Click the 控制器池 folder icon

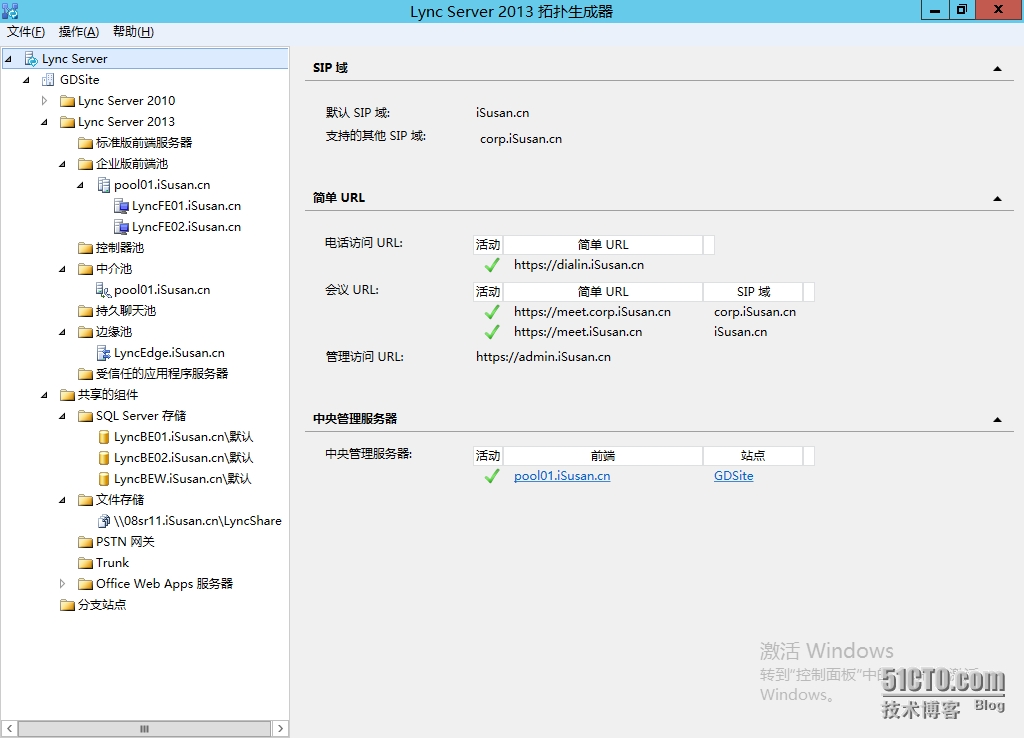(85, 248)
